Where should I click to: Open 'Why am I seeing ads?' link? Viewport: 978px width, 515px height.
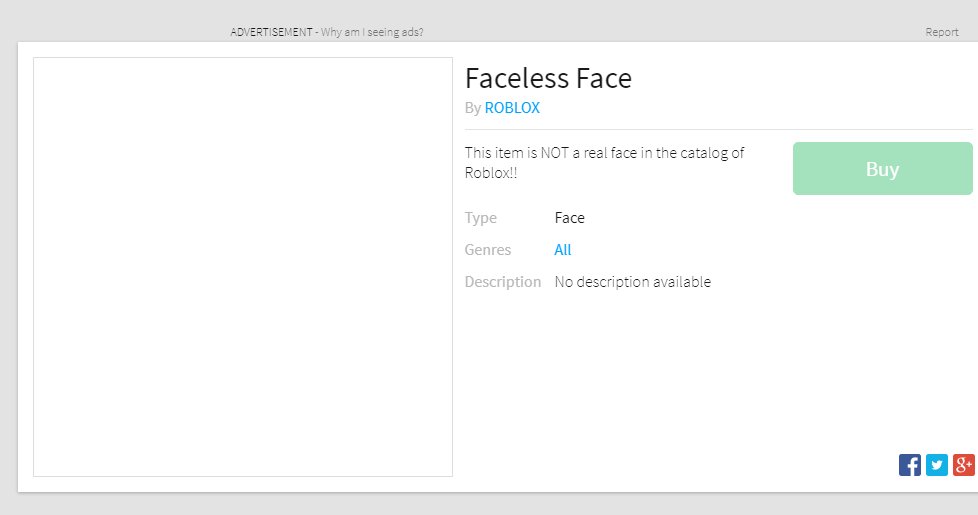(x=372, y=32)
